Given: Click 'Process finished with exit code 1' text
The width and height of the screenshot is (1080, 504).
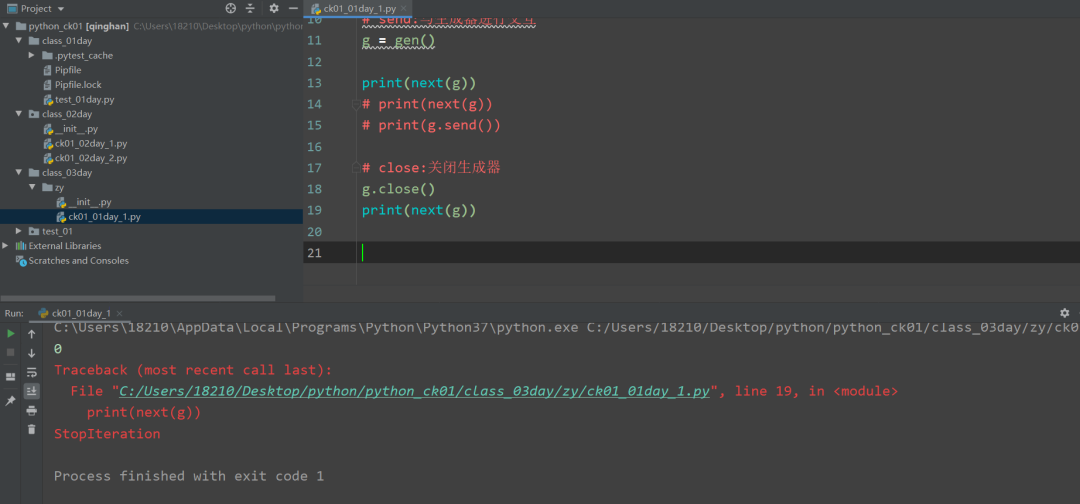Looking at the screenshot, I should tap(189, 476).
